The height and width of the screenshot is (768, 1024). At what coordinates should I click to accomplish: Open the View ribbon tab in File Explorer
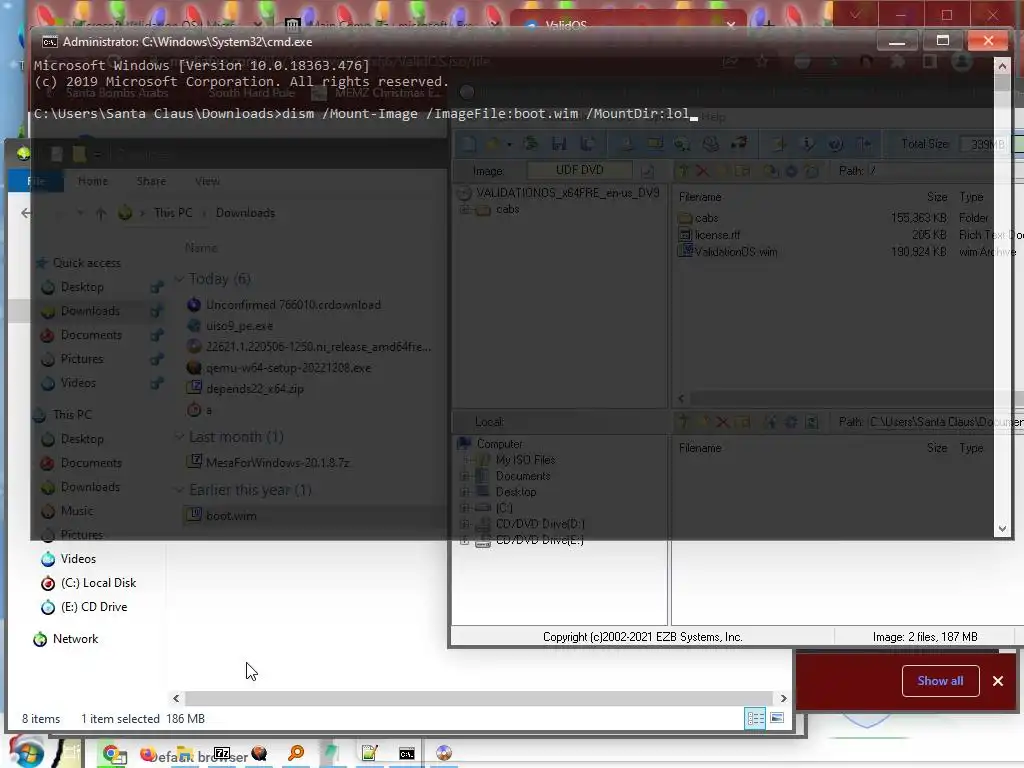pos(207,181)
